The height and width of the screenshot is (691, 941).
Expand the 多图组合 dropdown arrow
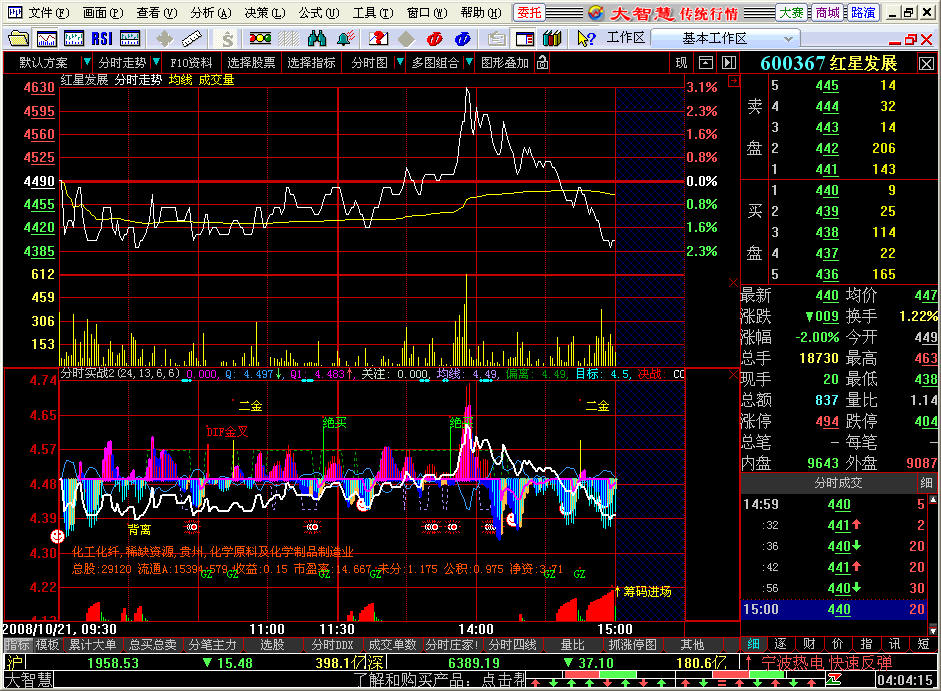click(x=469, y=62)
